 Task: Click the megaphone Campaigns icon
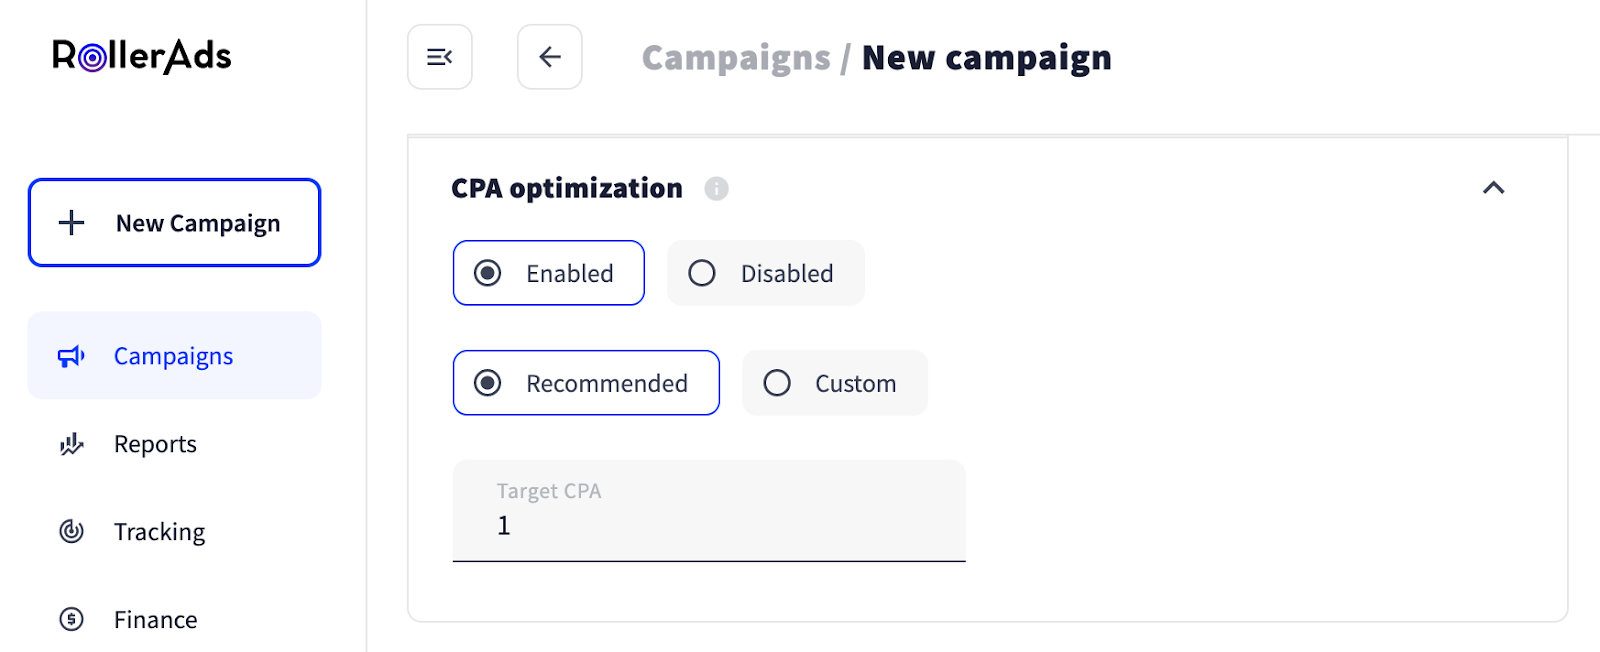point(71,356)
